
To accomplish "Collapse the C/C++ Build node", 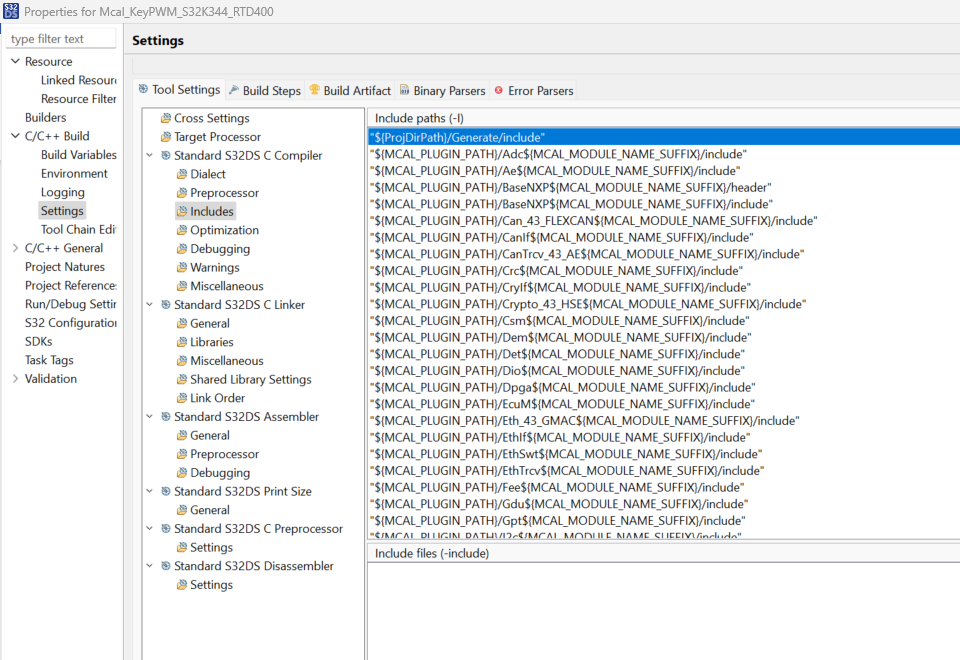I will tap(15, 136).
